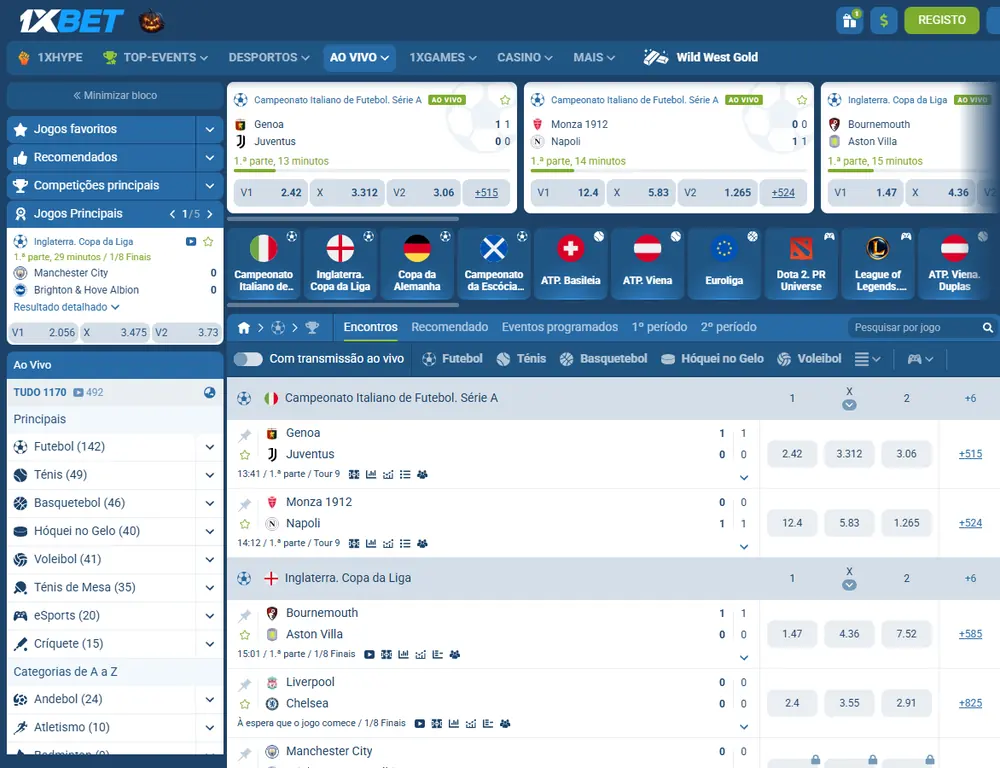Screen dimensions: 1000x768
Task: Open the CASINO menu
Action: coord(525,57)
